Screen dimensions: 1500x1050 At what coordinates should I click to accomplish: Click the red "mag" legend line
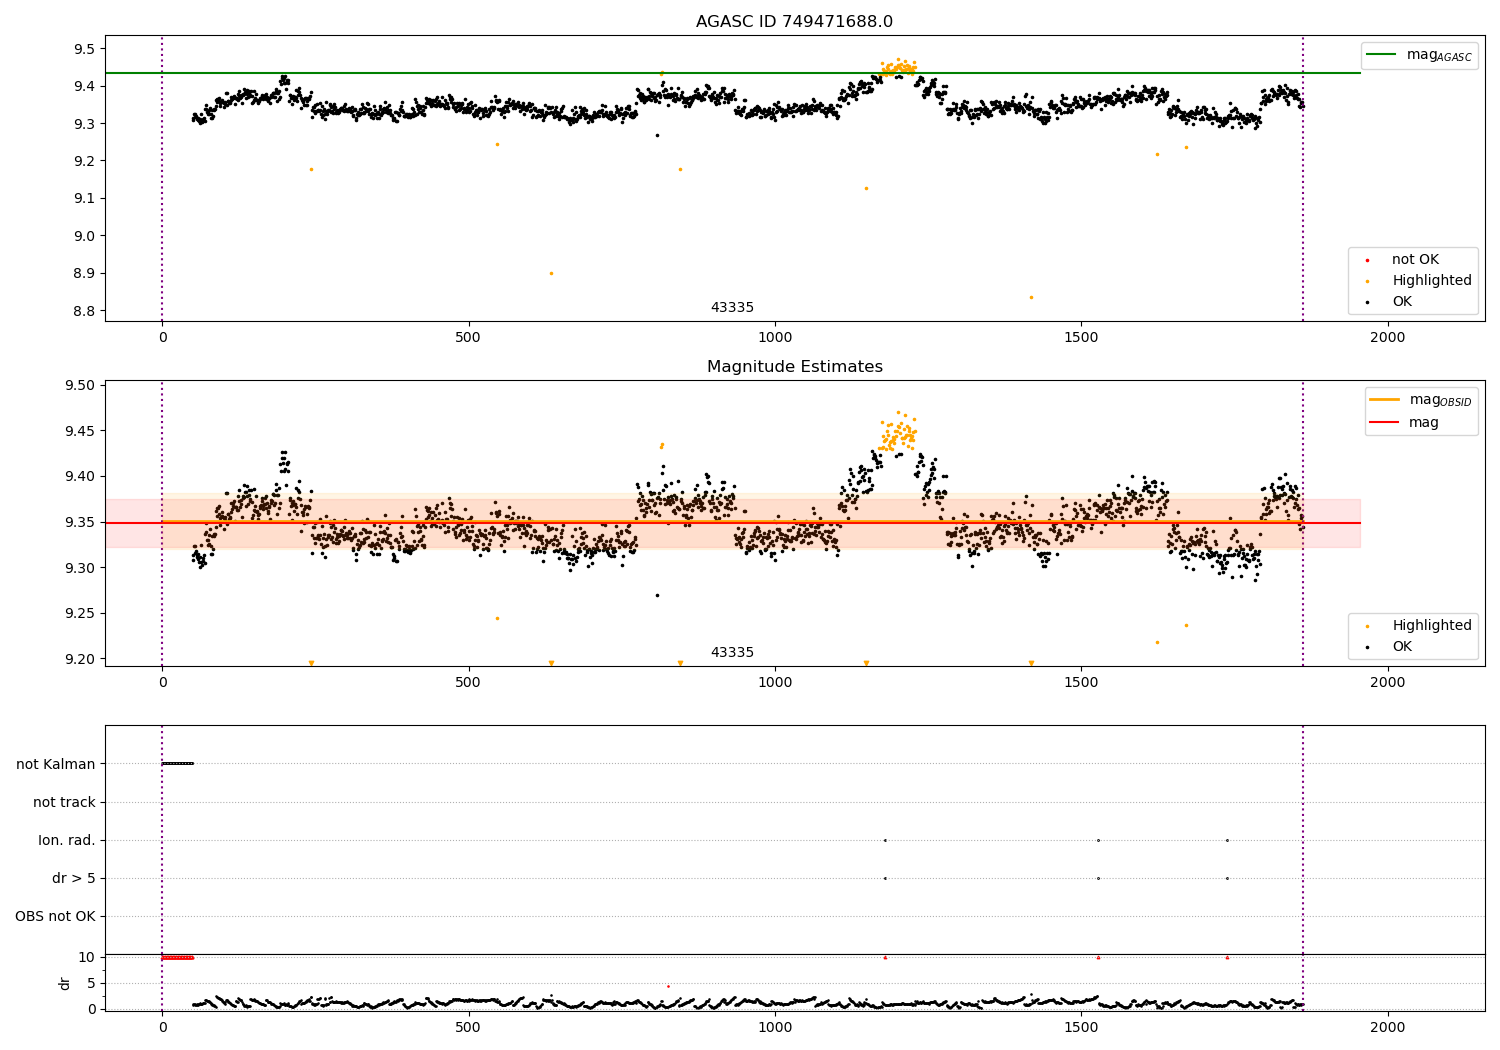[1384, 423]
